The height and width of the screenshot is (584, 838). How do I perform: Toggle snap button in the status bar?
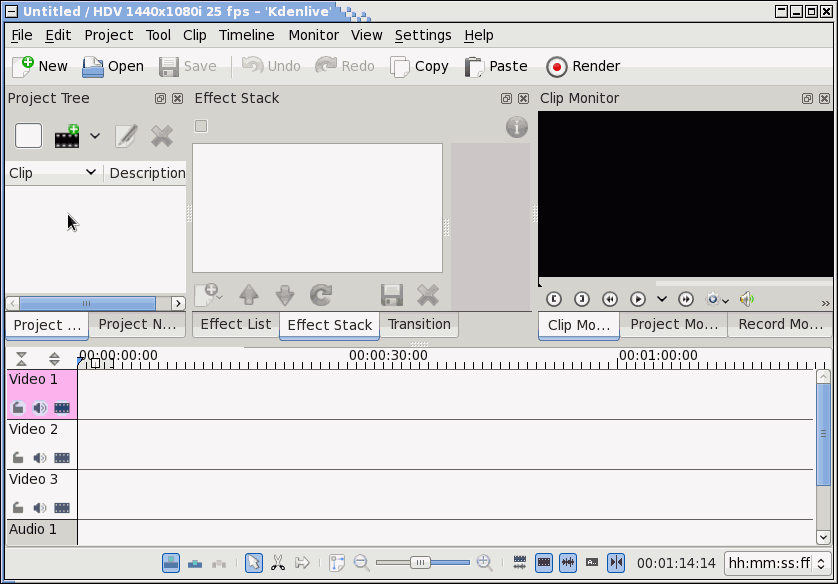pyautogui.click(x=616, y=563)
